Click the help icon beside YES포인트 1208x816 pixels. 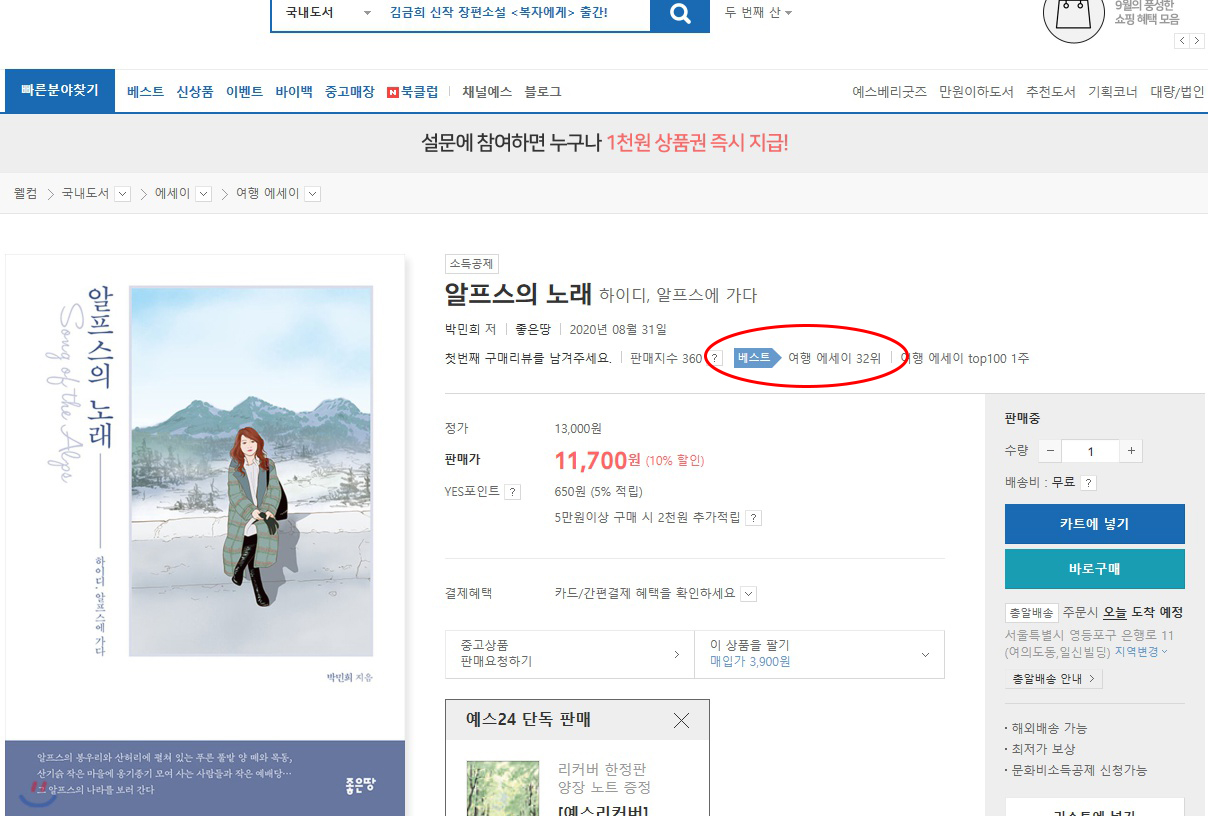point(513,492)
